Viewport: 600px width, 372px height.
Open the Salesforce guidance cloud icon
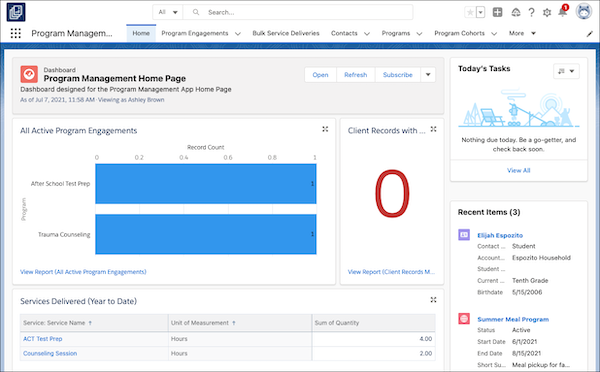(516, 12)
